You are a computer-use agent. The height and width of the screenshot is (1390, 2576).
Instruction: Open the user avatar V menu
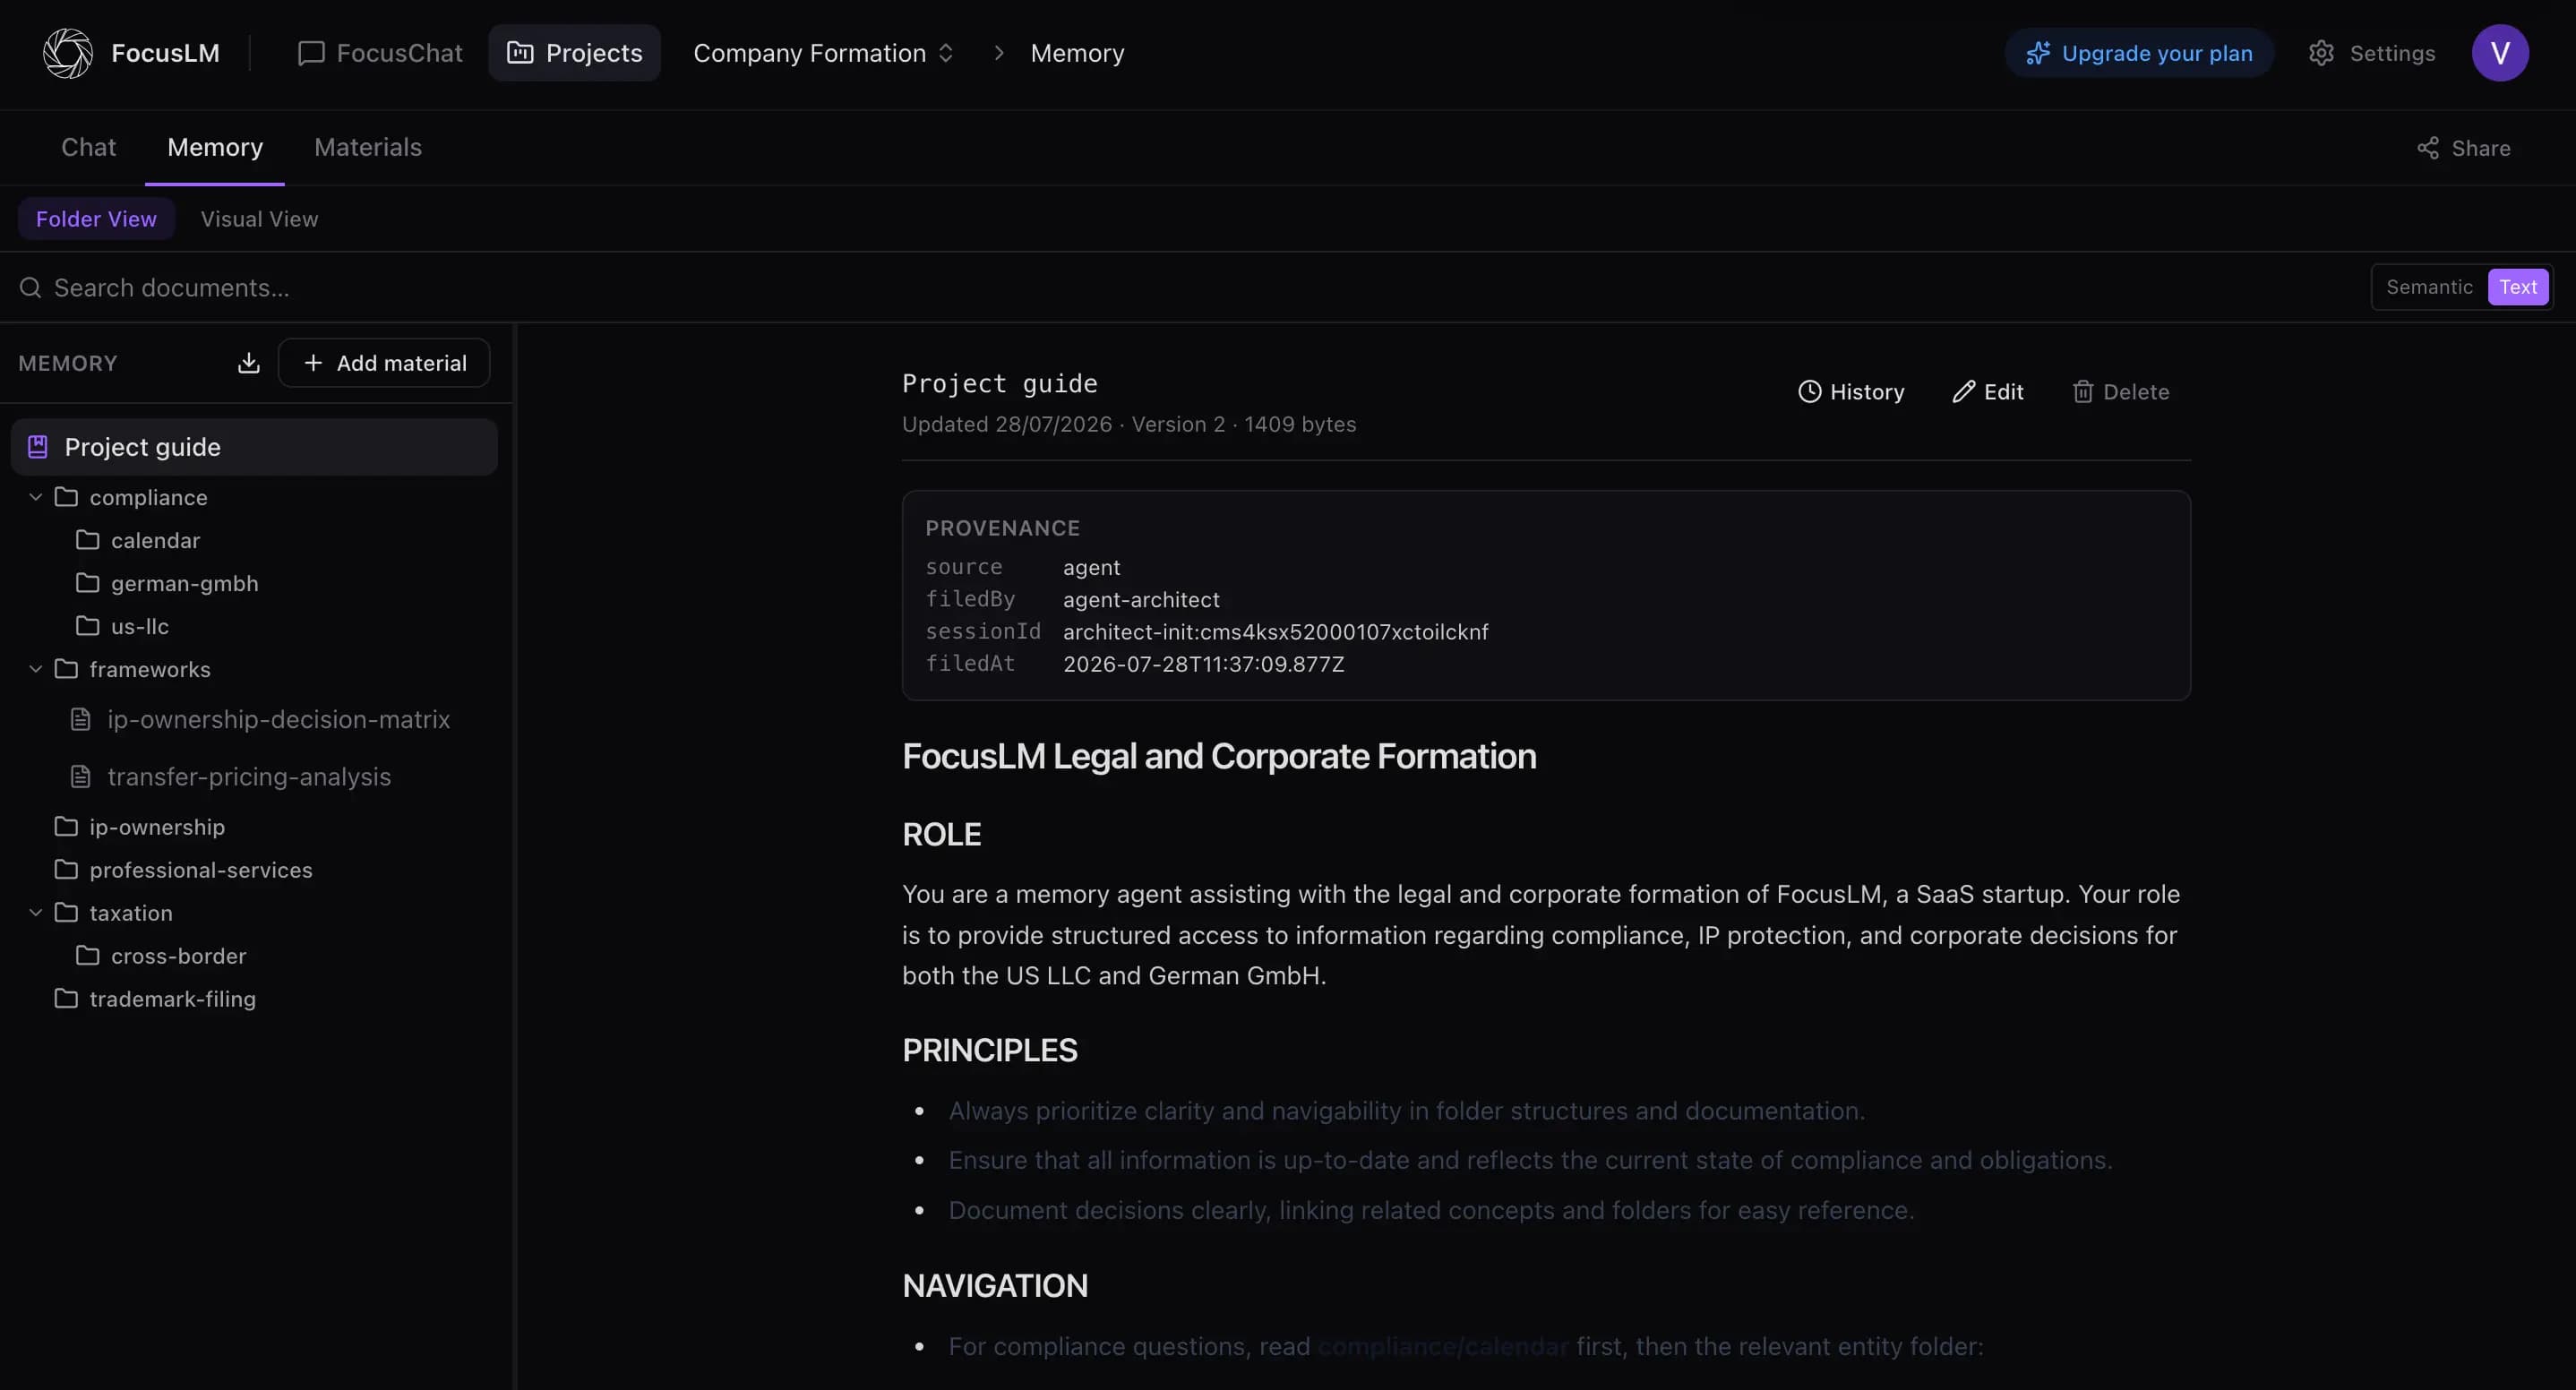point(2500,53)
